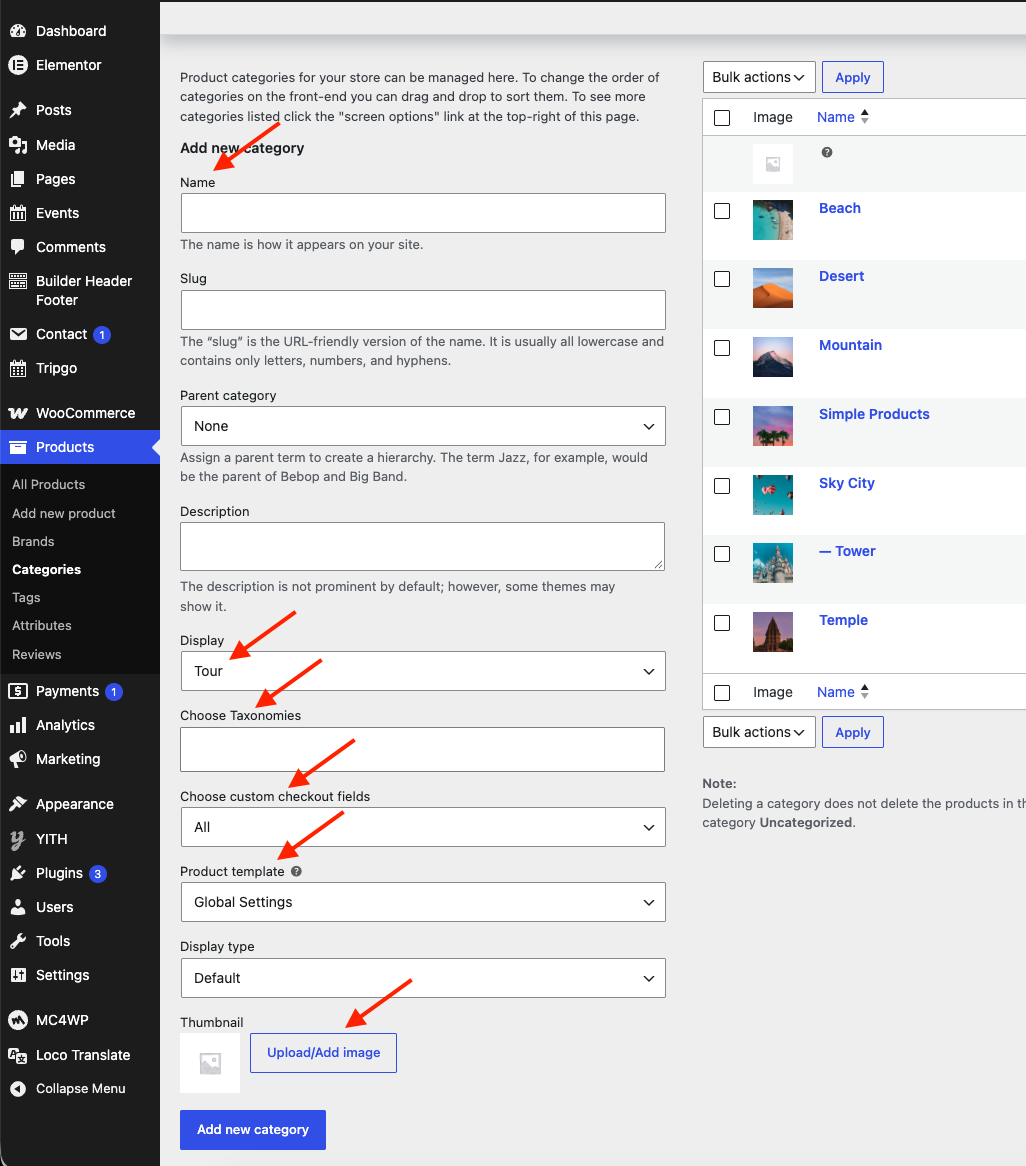Click the Temple category thumbnail
This screenshot has width=1026, height=1166.
click(x=772, y=632)
